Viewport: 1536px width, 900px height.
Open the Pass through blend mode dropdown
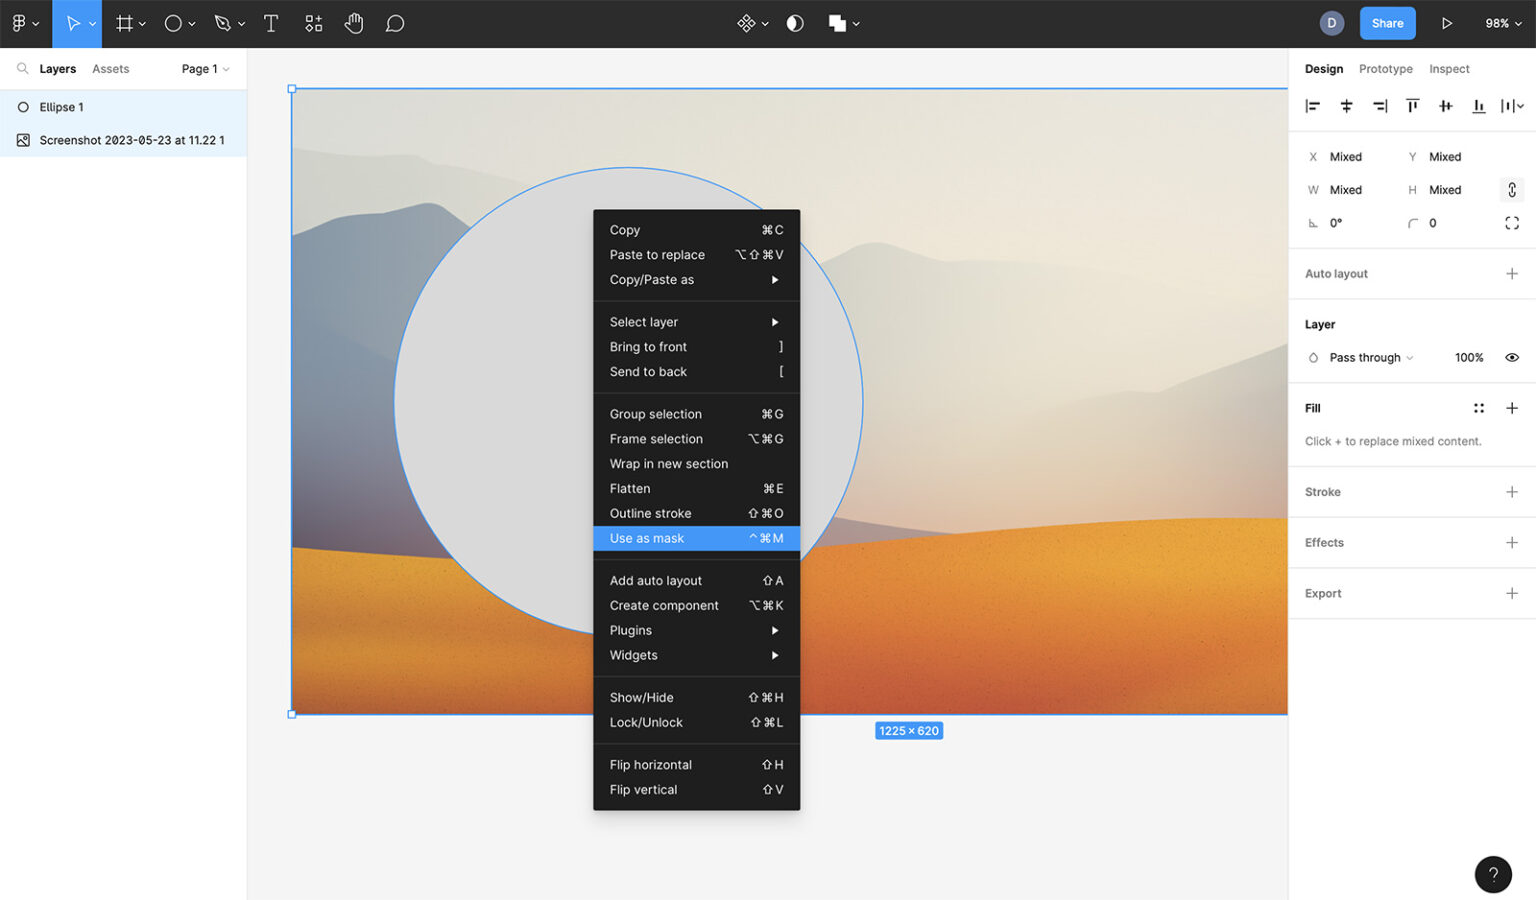1366,357
